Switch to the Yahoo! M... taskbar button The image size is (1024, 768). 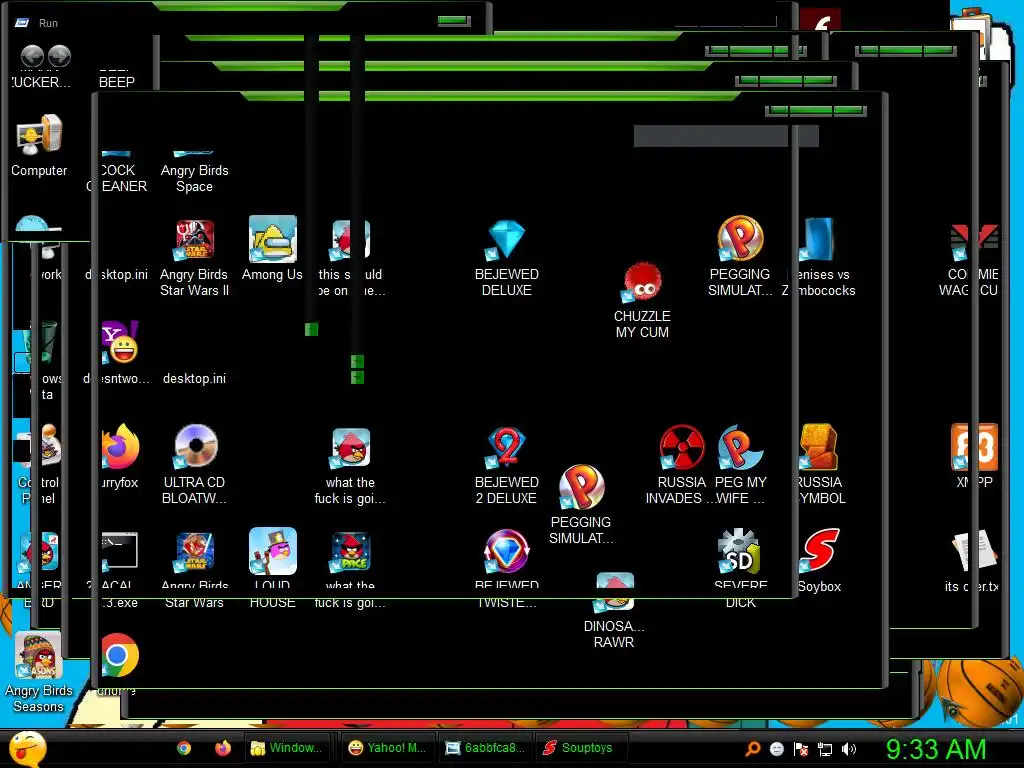(x=388, y=748)
